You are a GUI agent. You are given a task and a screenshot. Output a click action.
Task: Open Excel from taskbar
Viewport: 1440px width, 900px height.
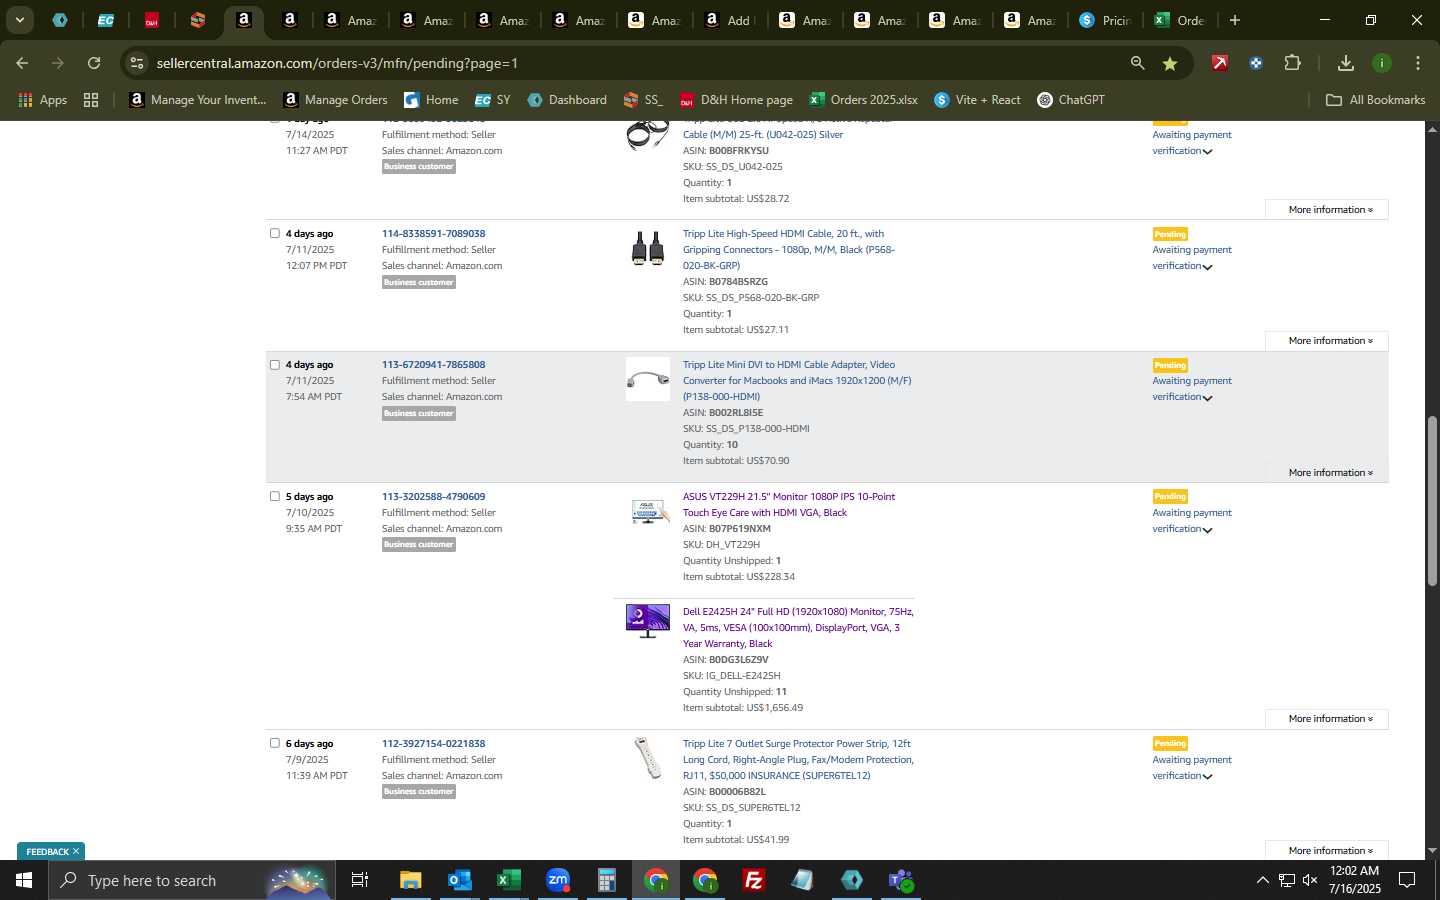pos(508,880)
